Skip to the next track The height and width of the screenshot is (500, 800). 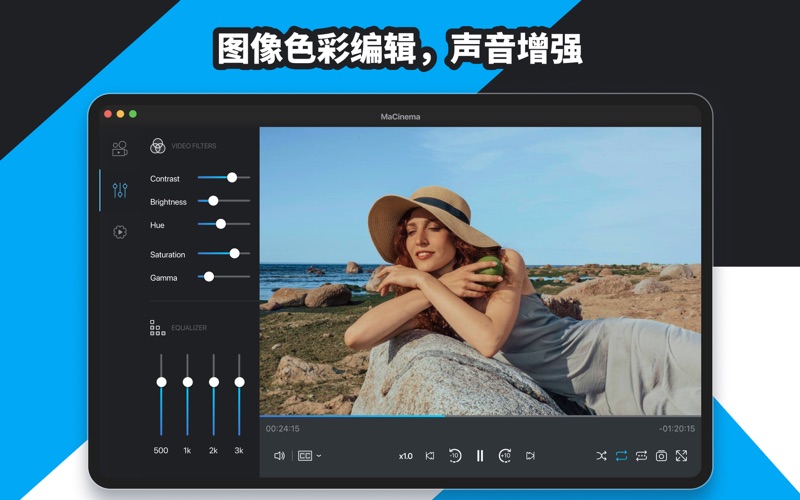pyautogui.click(x=530, y=456)
